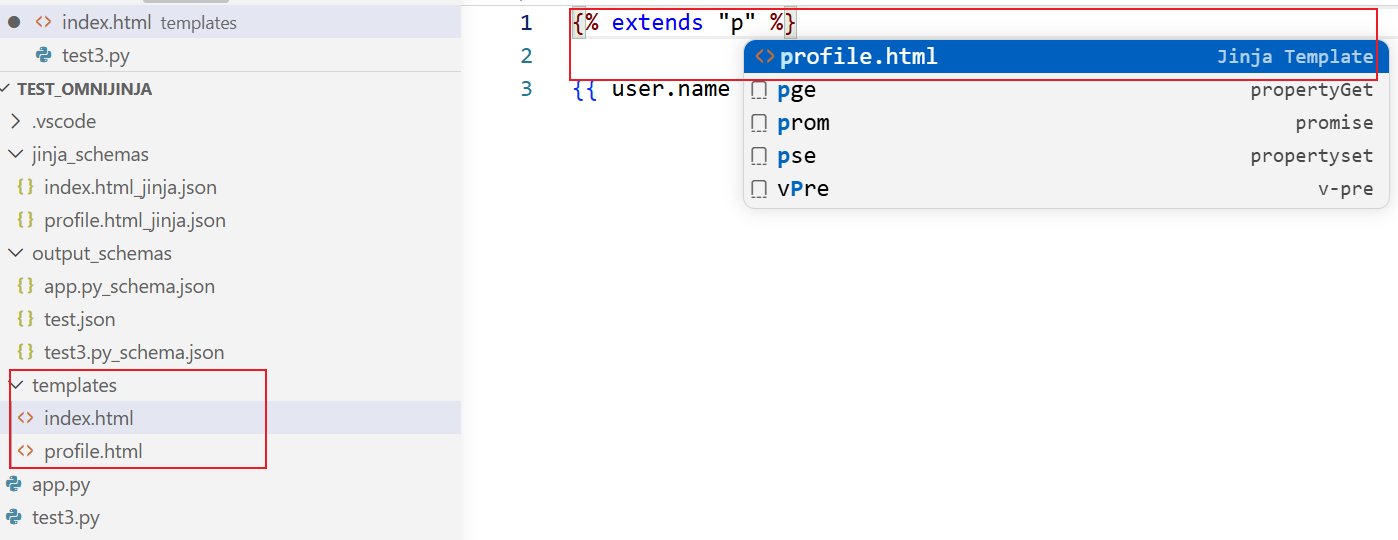Click Python icon of test3.py in tree

pos(14,517)
